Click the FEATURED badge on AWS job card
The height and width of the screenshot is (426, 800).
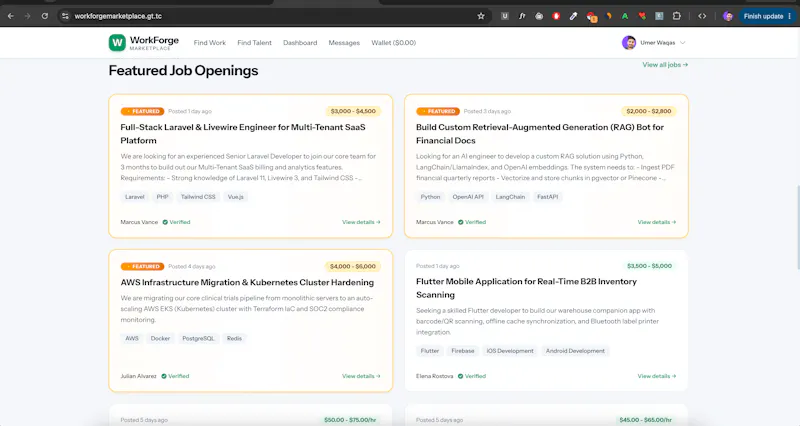click(142, 266)
